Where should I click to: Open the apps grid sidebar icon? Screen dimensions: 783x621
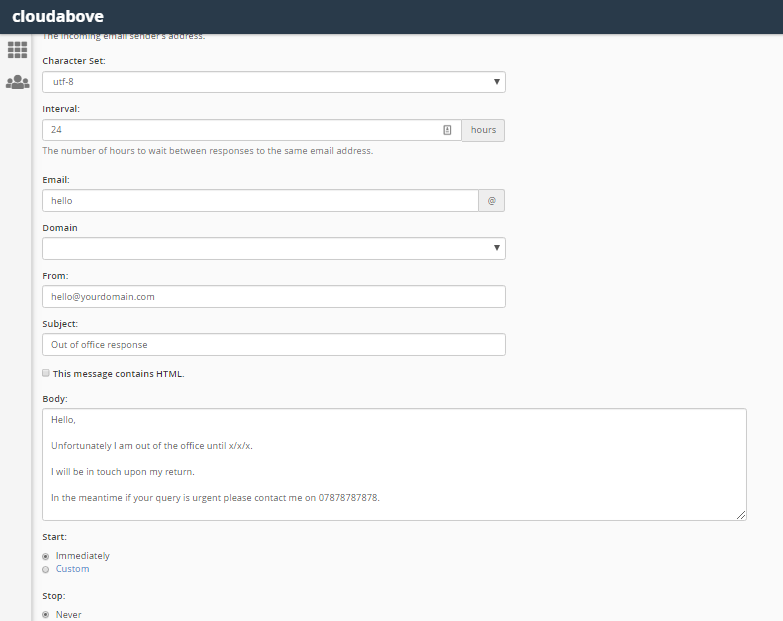tap(17, 50)
